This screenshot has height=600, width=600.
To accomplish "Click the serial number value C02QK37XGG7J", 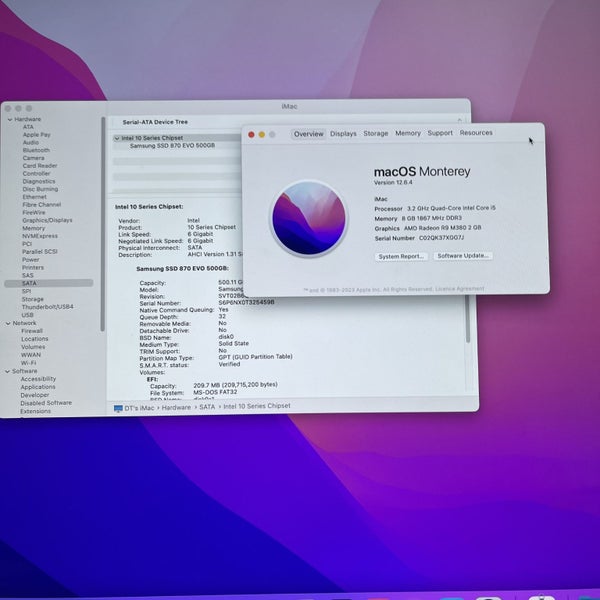I will (x=441, y=238).
